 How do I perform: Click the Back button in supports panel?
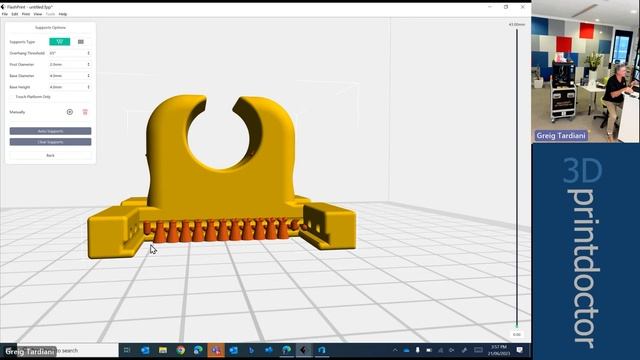(51, 155)
